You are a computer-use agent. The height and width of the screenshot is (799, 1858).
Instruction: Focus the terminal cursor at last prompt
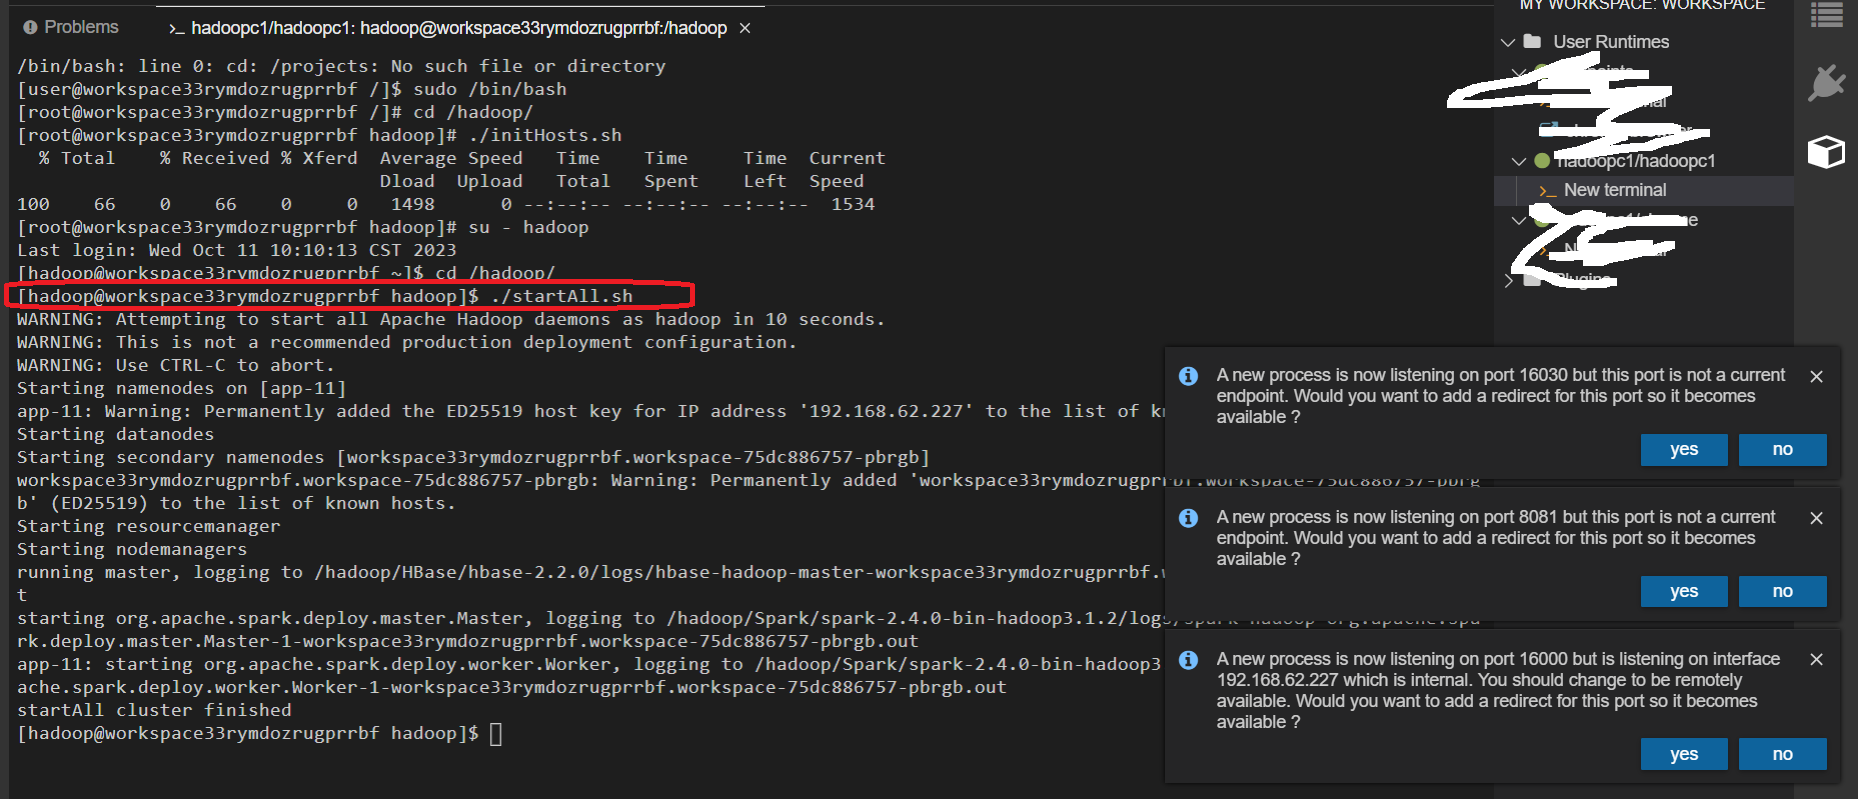[496, 734]
